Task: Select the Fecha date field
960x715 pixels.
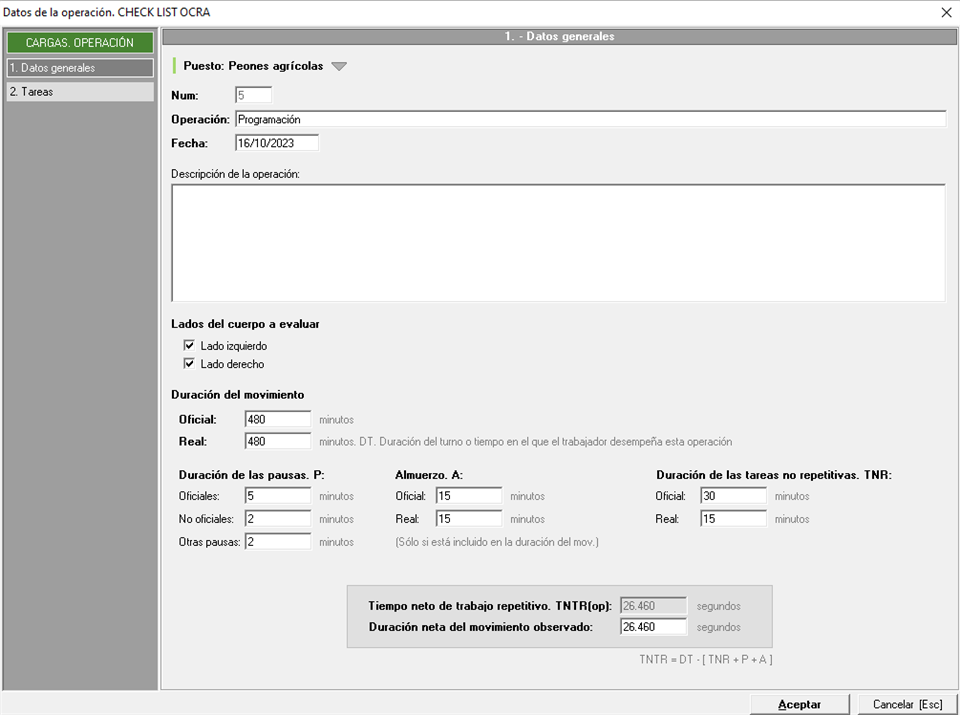Action: click(x=276, y=143)
